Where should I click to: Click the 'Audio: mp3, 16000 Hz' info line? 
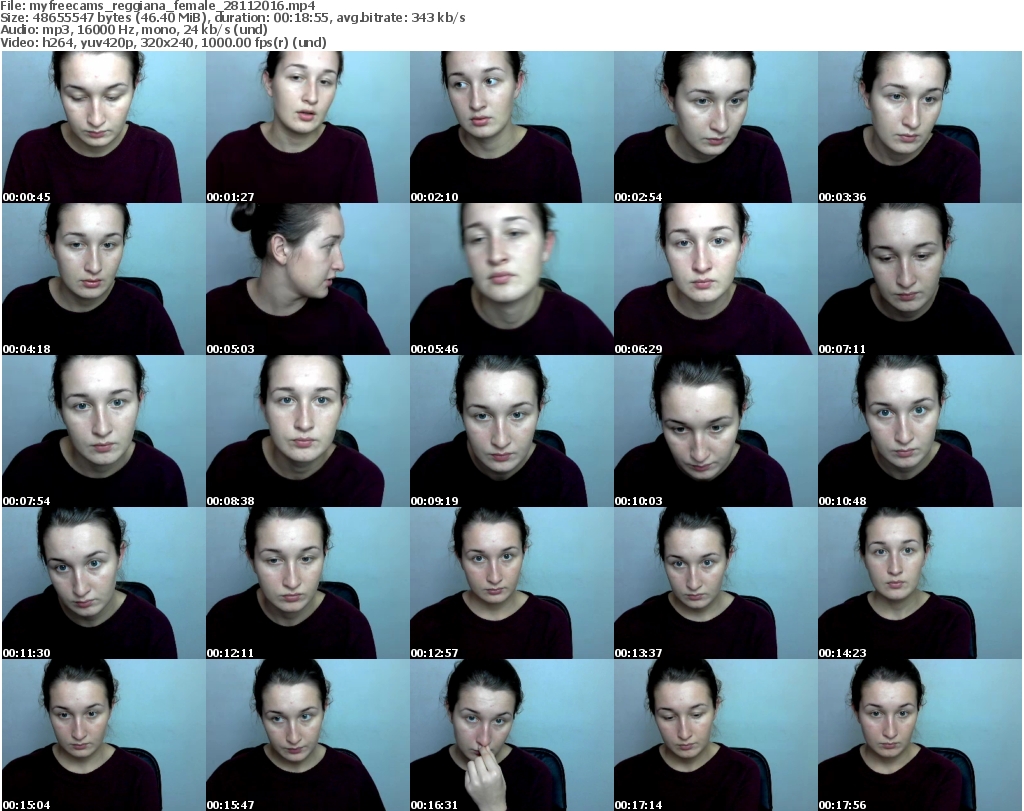click(x=134, y=30)
